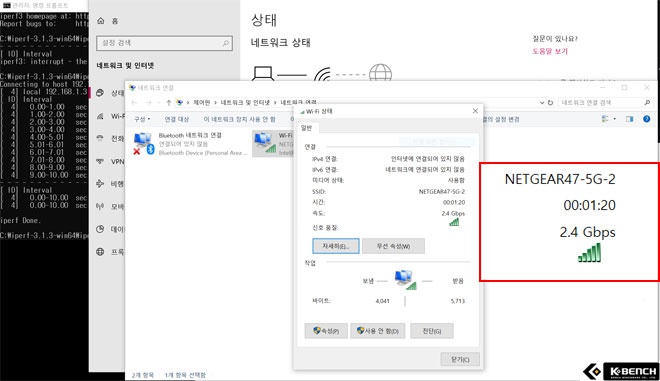The image size is (660, 381).
Task: Open proxy globe icon in Settings sidebar
Action: pyautogui.click(x=100, y=252)
